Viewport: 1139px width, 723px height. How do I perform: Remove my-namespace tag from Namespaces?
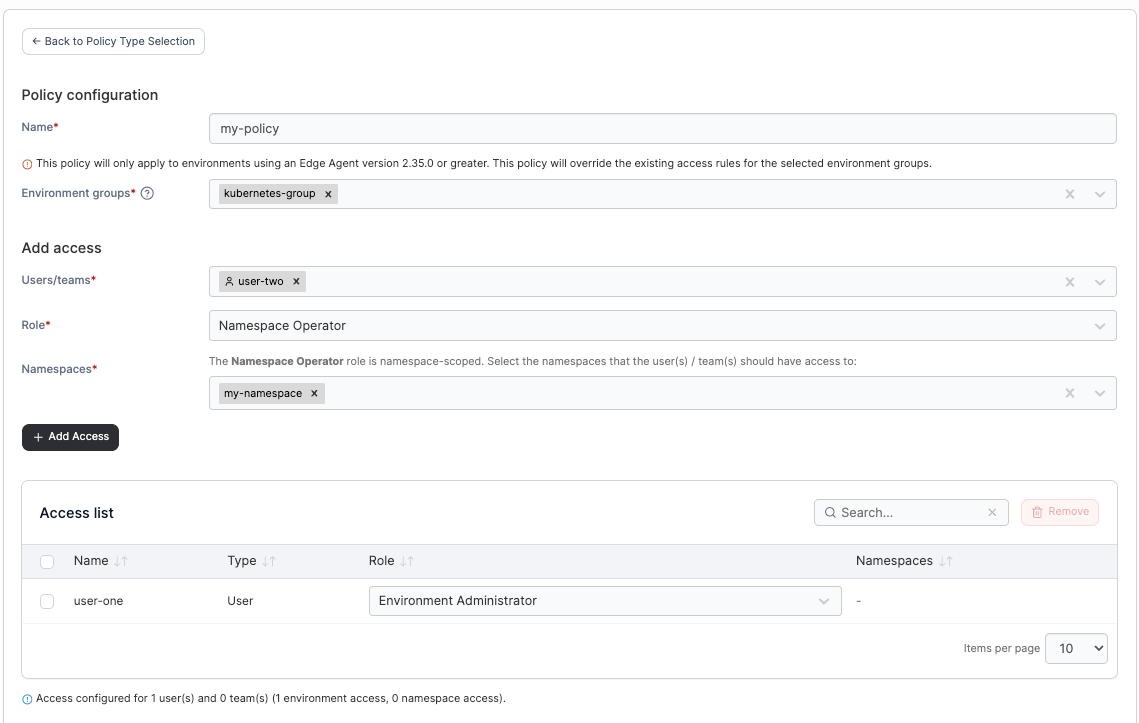pyautogui.click(x=314, y=394)
